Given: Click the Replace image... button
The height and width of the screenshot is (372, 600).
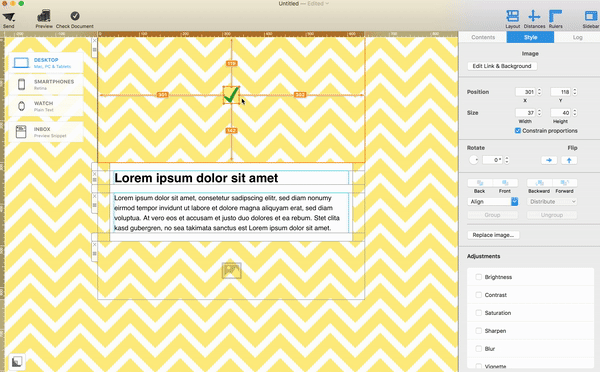Looking at the screenshot, I should click(493, 235).
